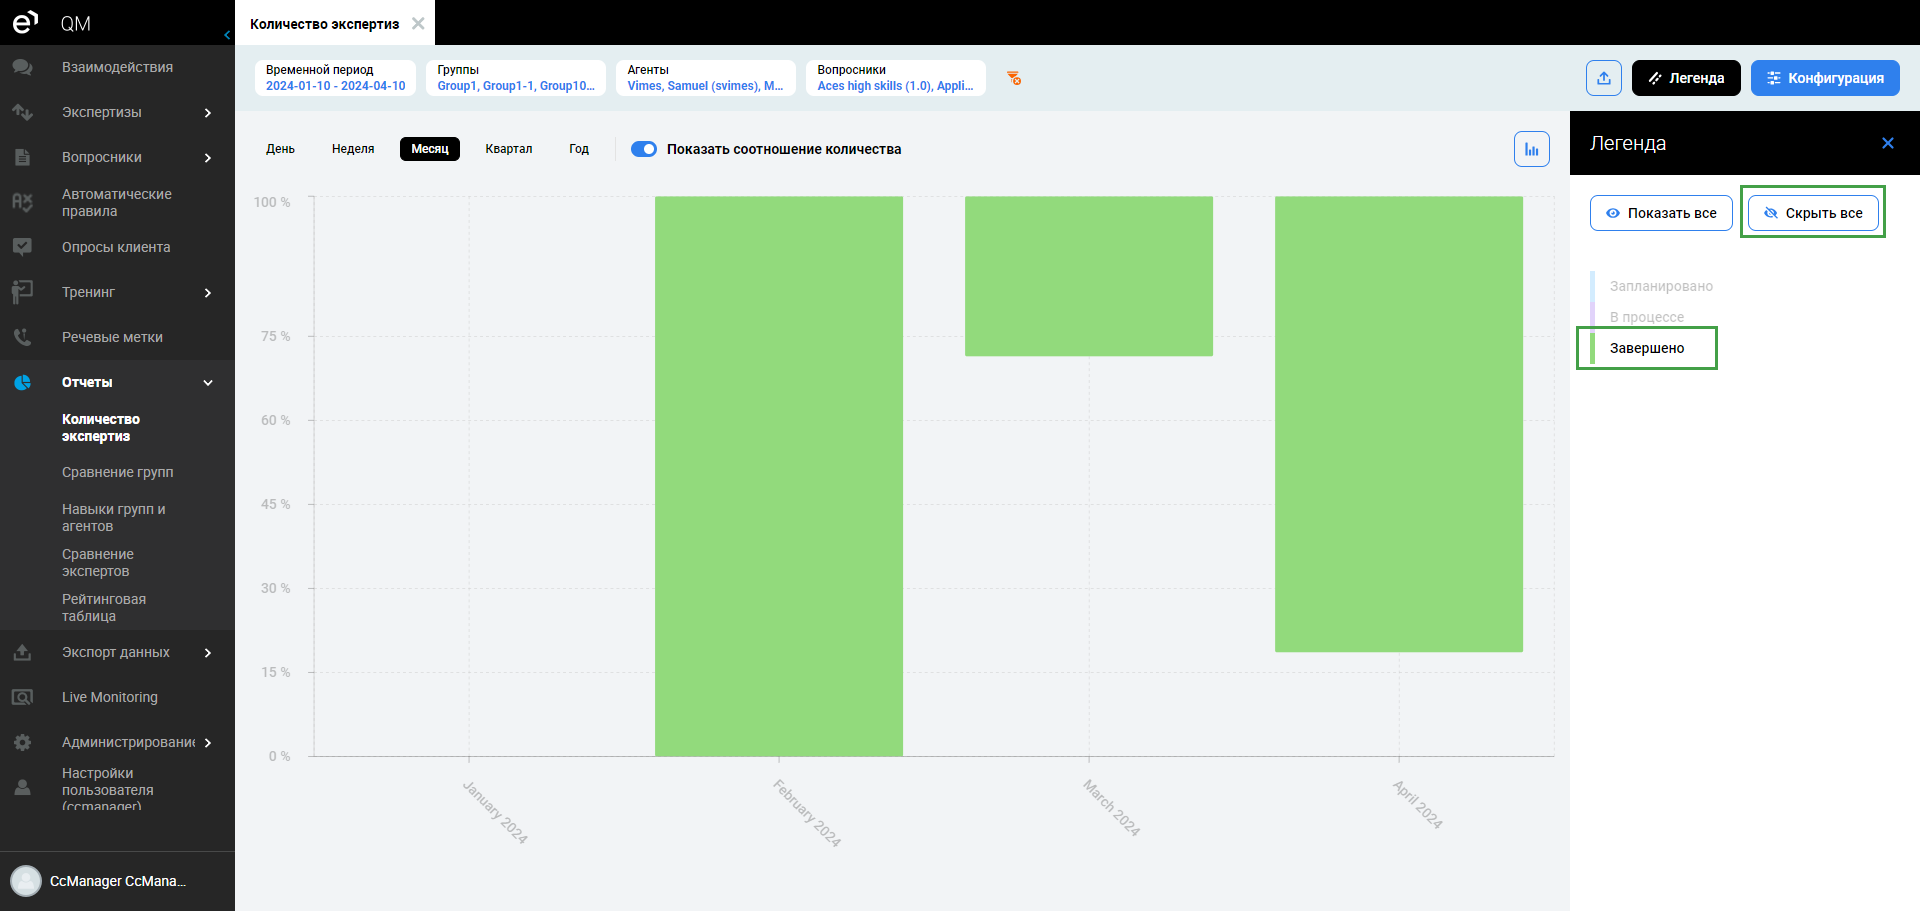
Task: Expand the Тренинг submenu arrow
Action: point(208,292)
